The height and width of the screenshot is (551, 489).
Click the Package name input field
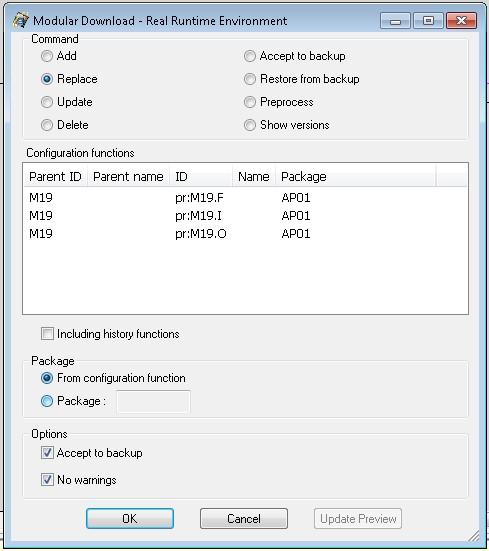[x=154, y=401]
